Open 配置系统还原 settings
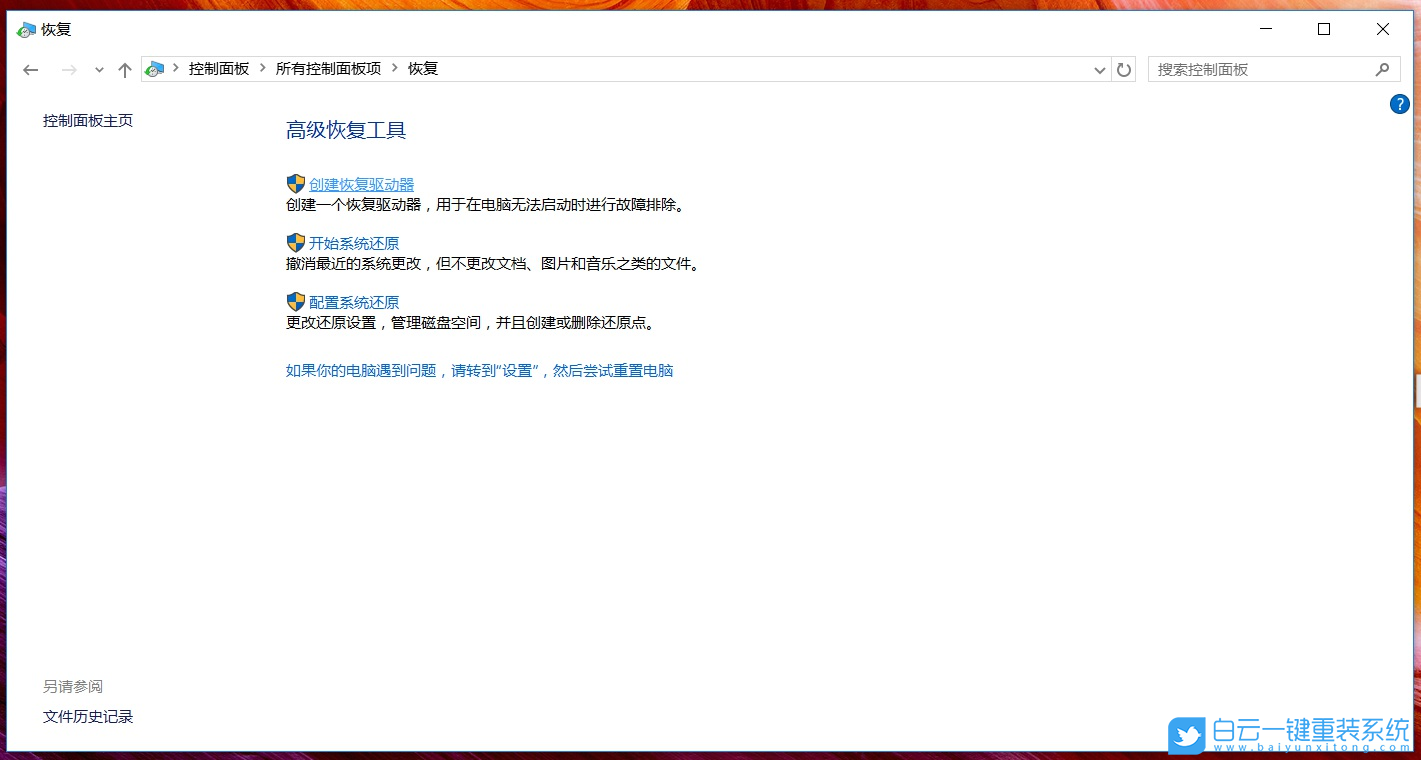Image resolution: width=1421 pixels, height=760 pixels. click(x=354, y=301)
